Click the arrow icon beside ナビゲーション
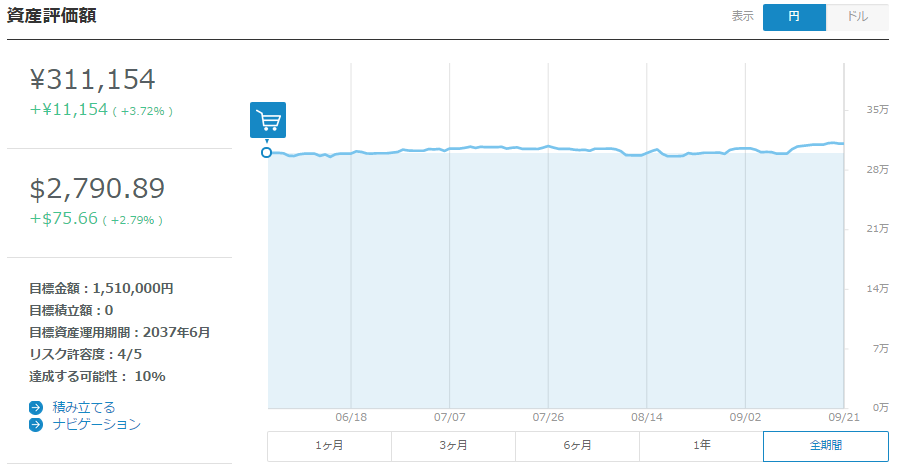Viewport: 901px width, 470px height. [x=36, y=424]
